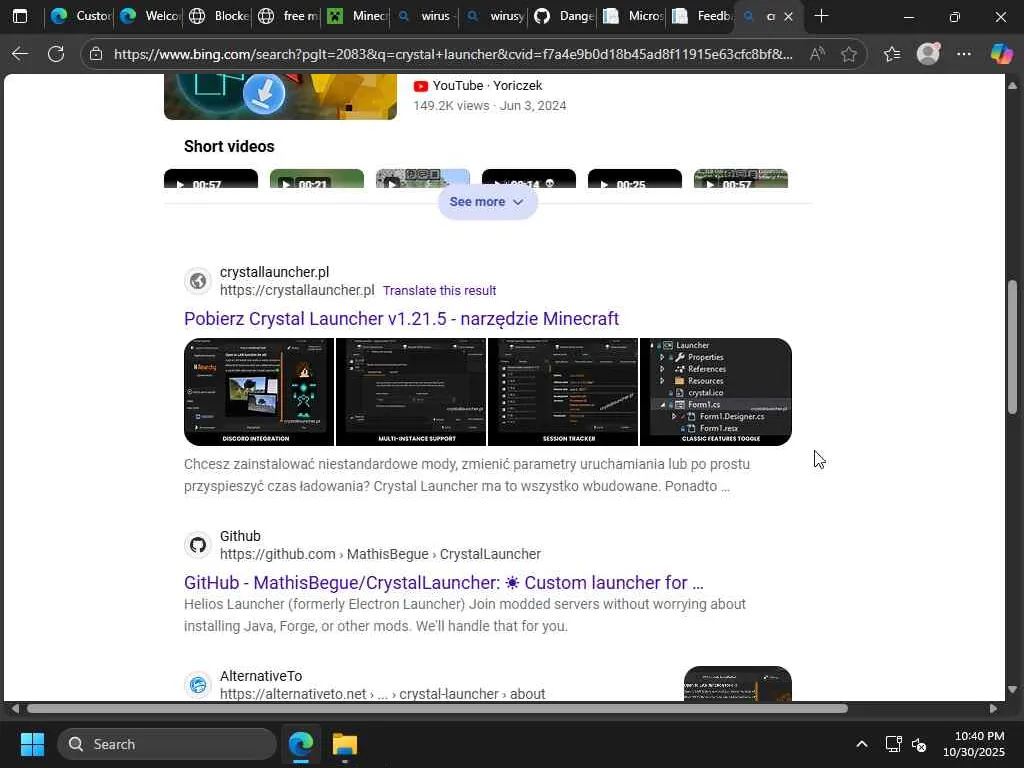Reload the page with the refresh icon
The image size is (1024, 768).
pyautogui.click(x=56, y=54)
